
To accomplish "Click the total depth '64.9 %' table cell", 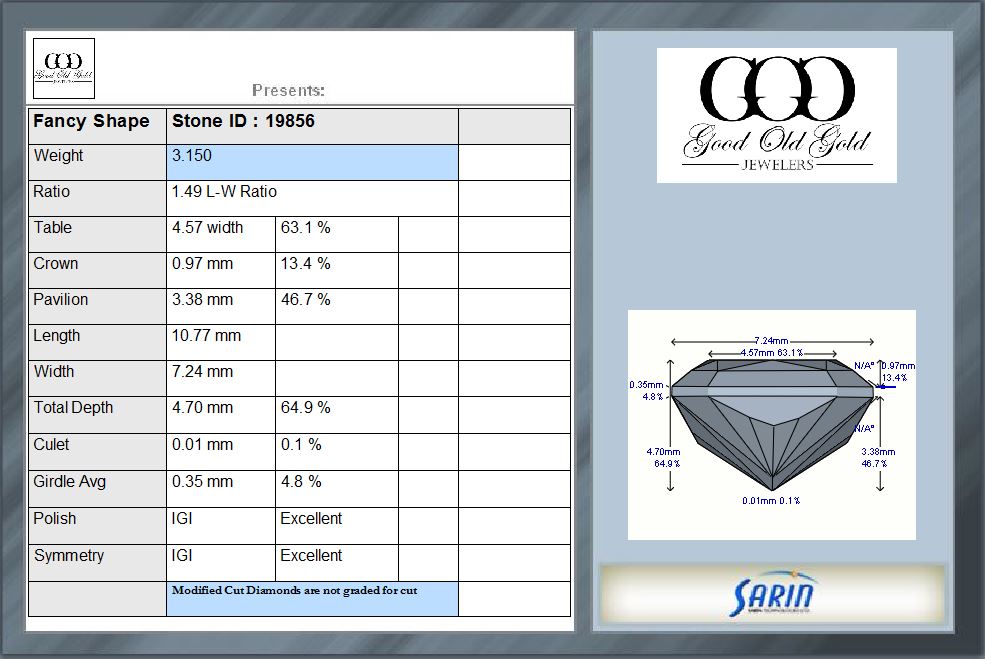I will 337,415.
